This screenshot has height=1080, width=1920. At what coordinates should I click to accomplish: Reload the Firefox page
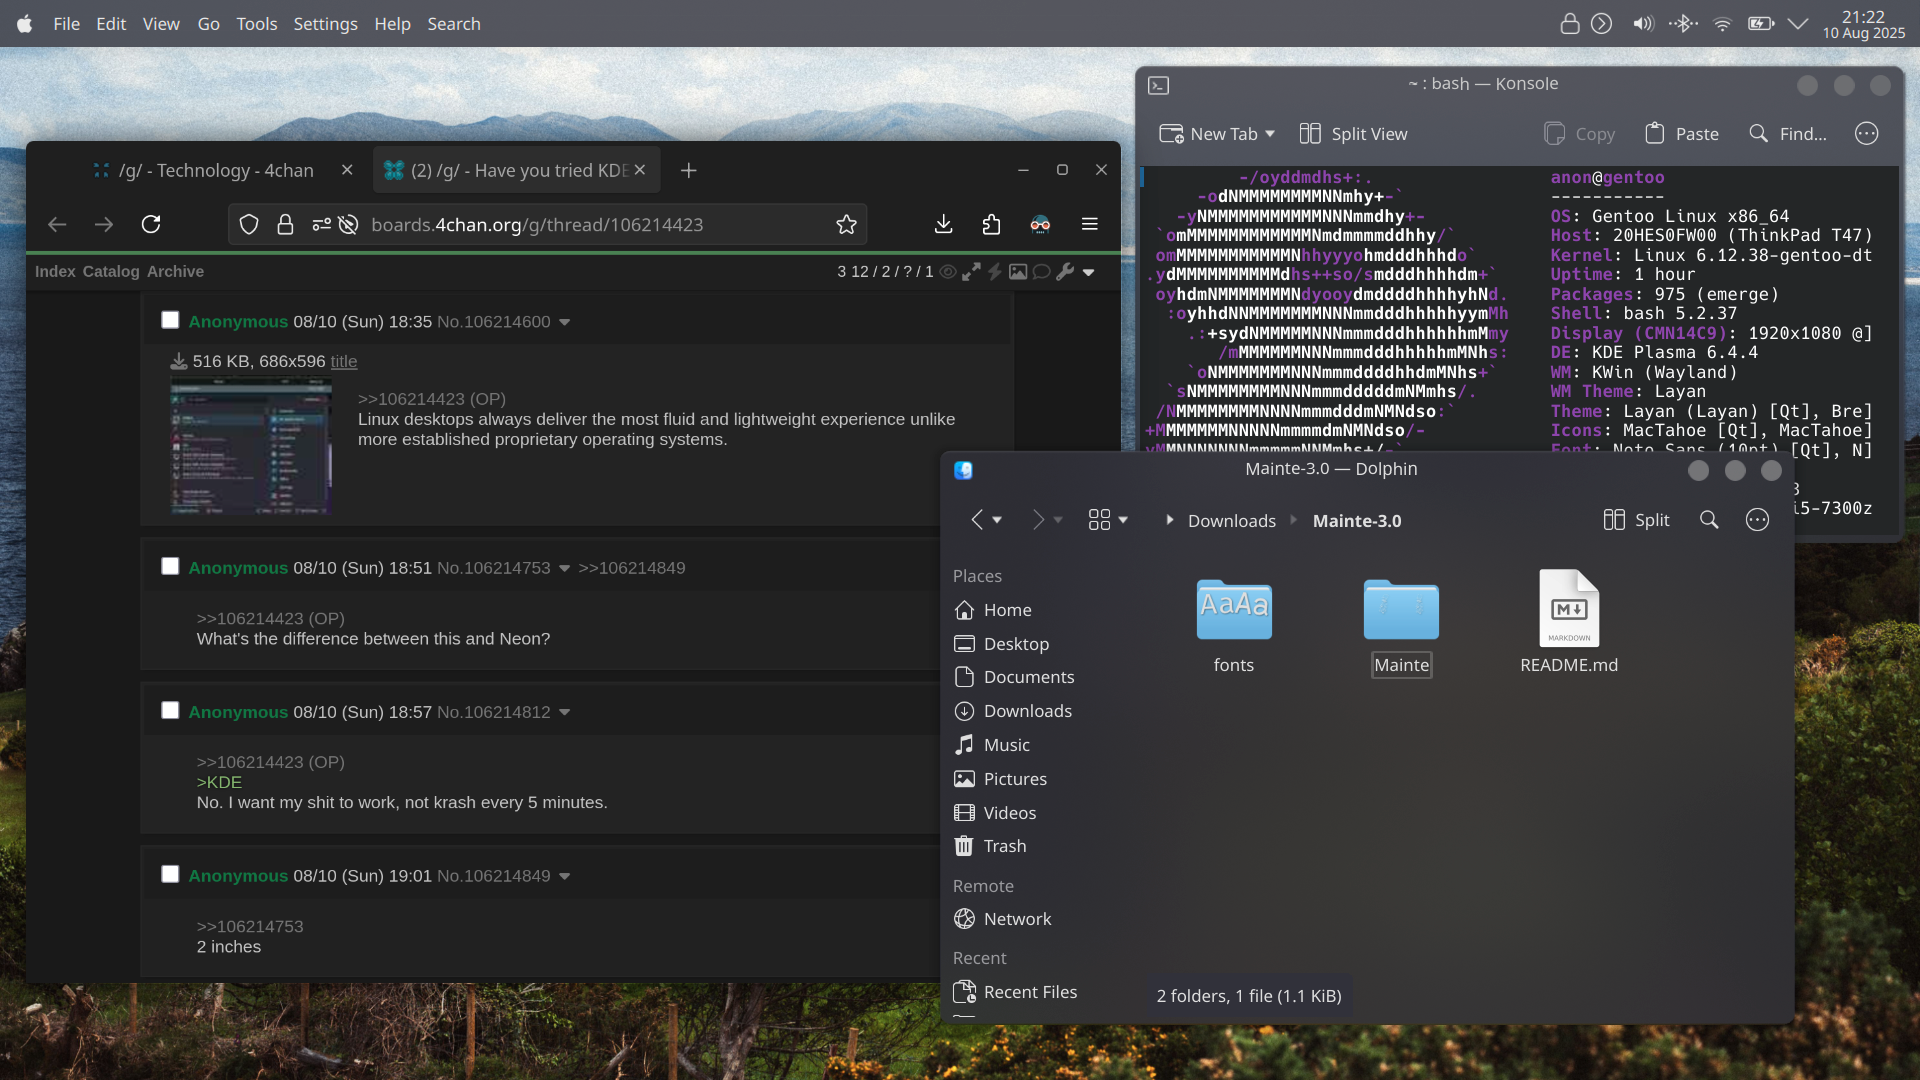point(151,224)
